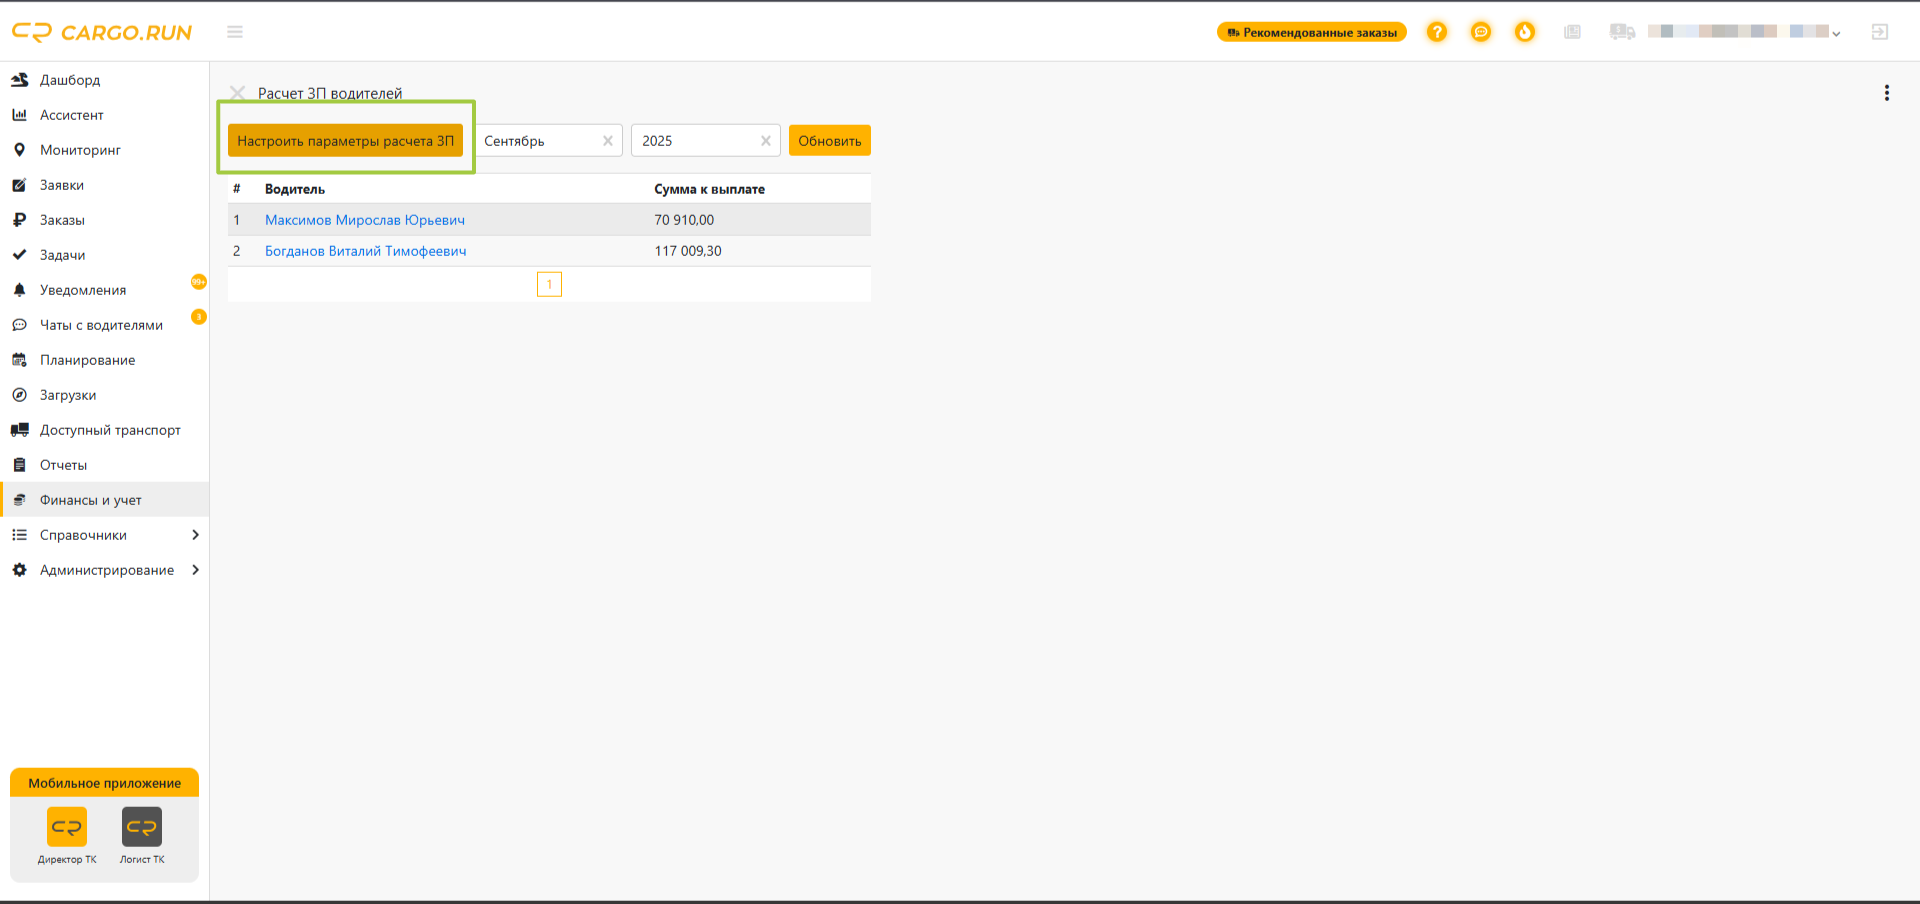Click the Мобильное приложение banner header

click(104, 783)
